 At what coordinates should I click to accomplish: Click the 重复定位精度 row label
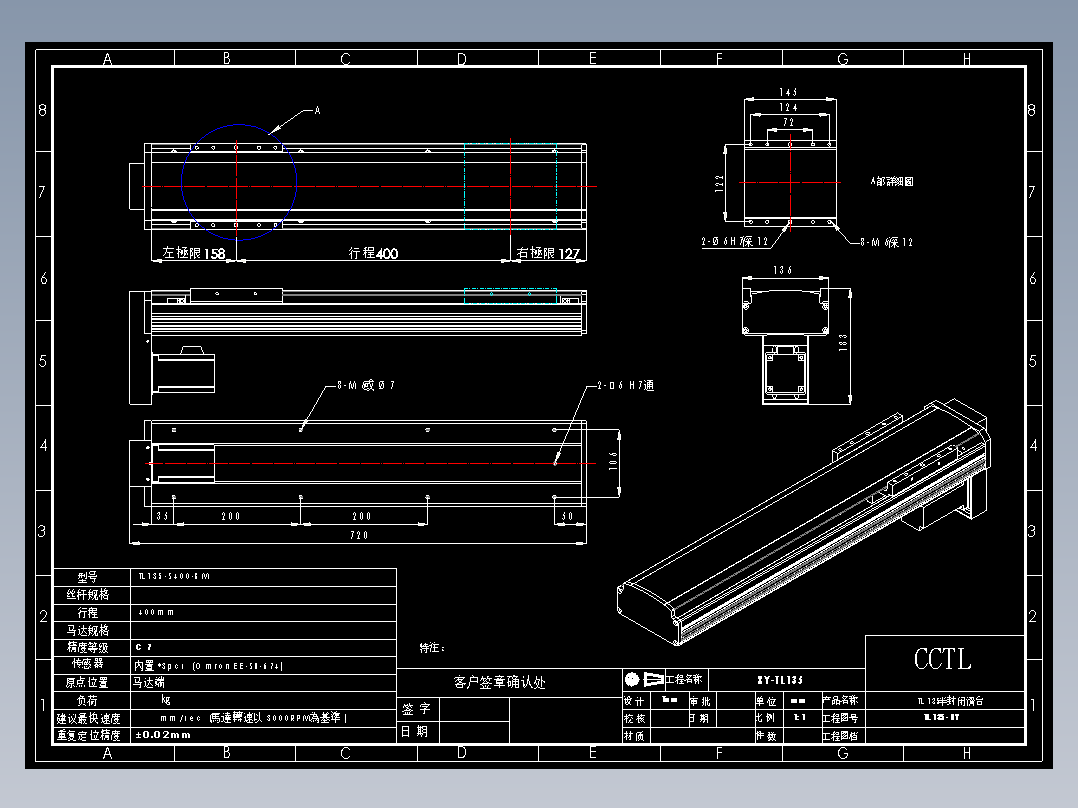tap(88, 735)
